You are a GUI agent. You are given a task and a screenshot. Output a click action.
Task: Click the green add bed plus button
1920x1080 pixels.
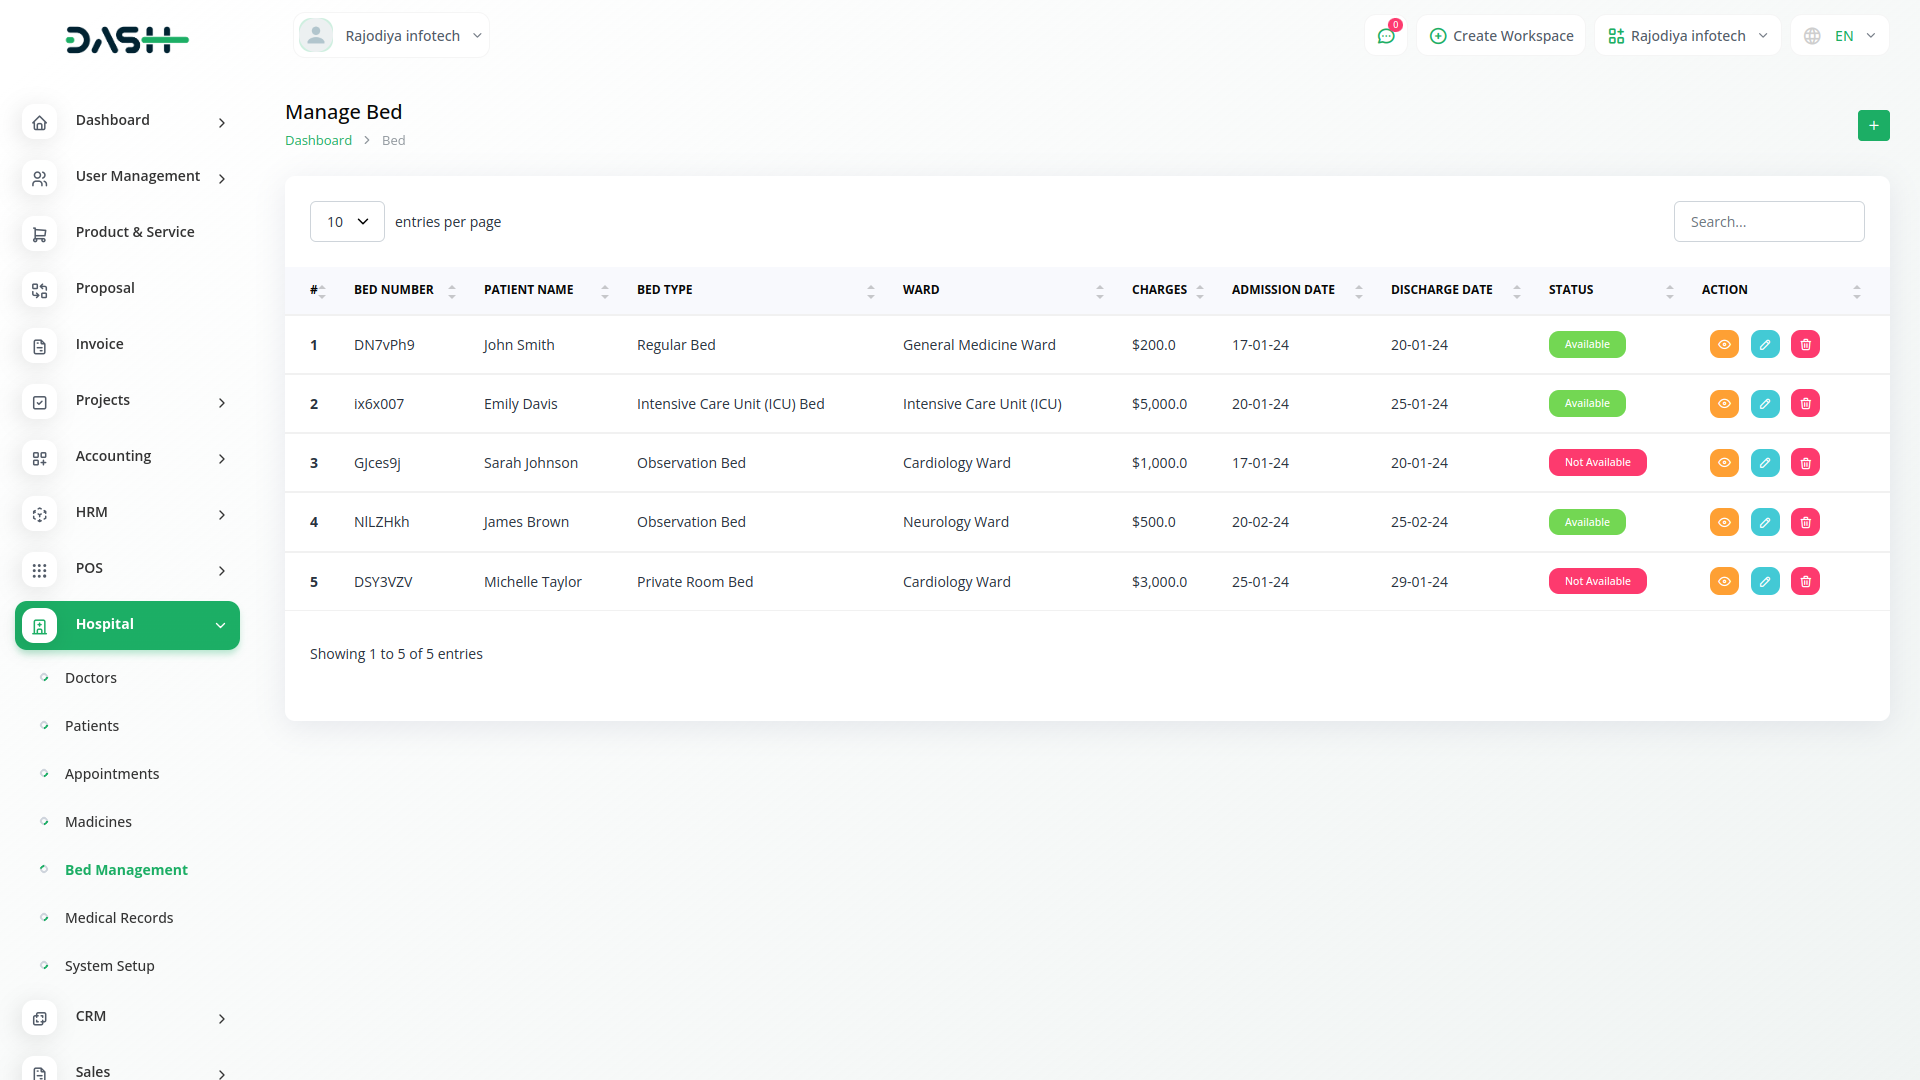[x=1873, y=125]
